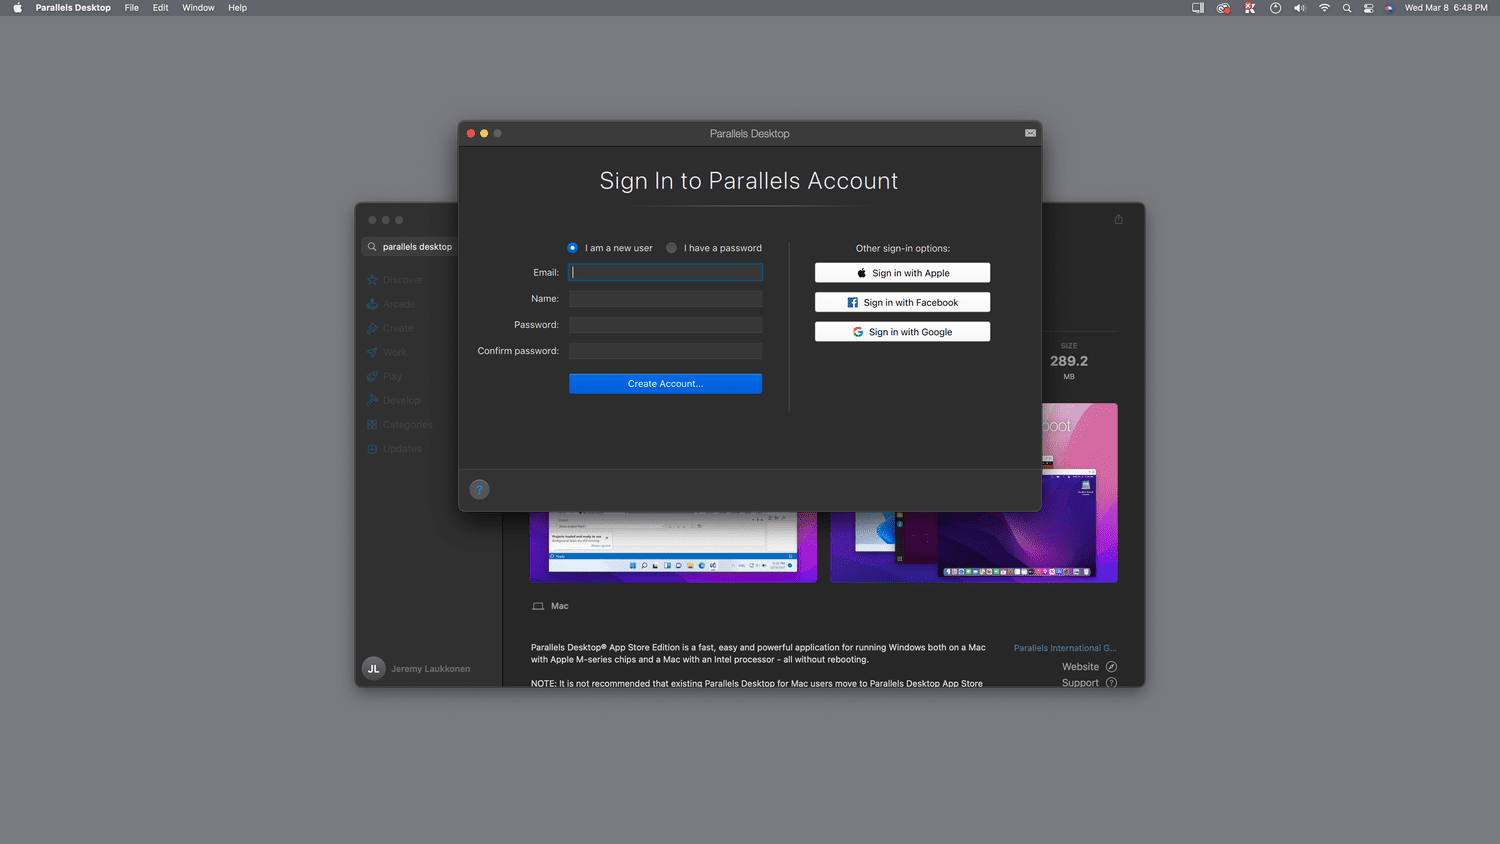Click the Creative Cloud icon in menu bar
Screen dimensions: 1500x844
1223,8
